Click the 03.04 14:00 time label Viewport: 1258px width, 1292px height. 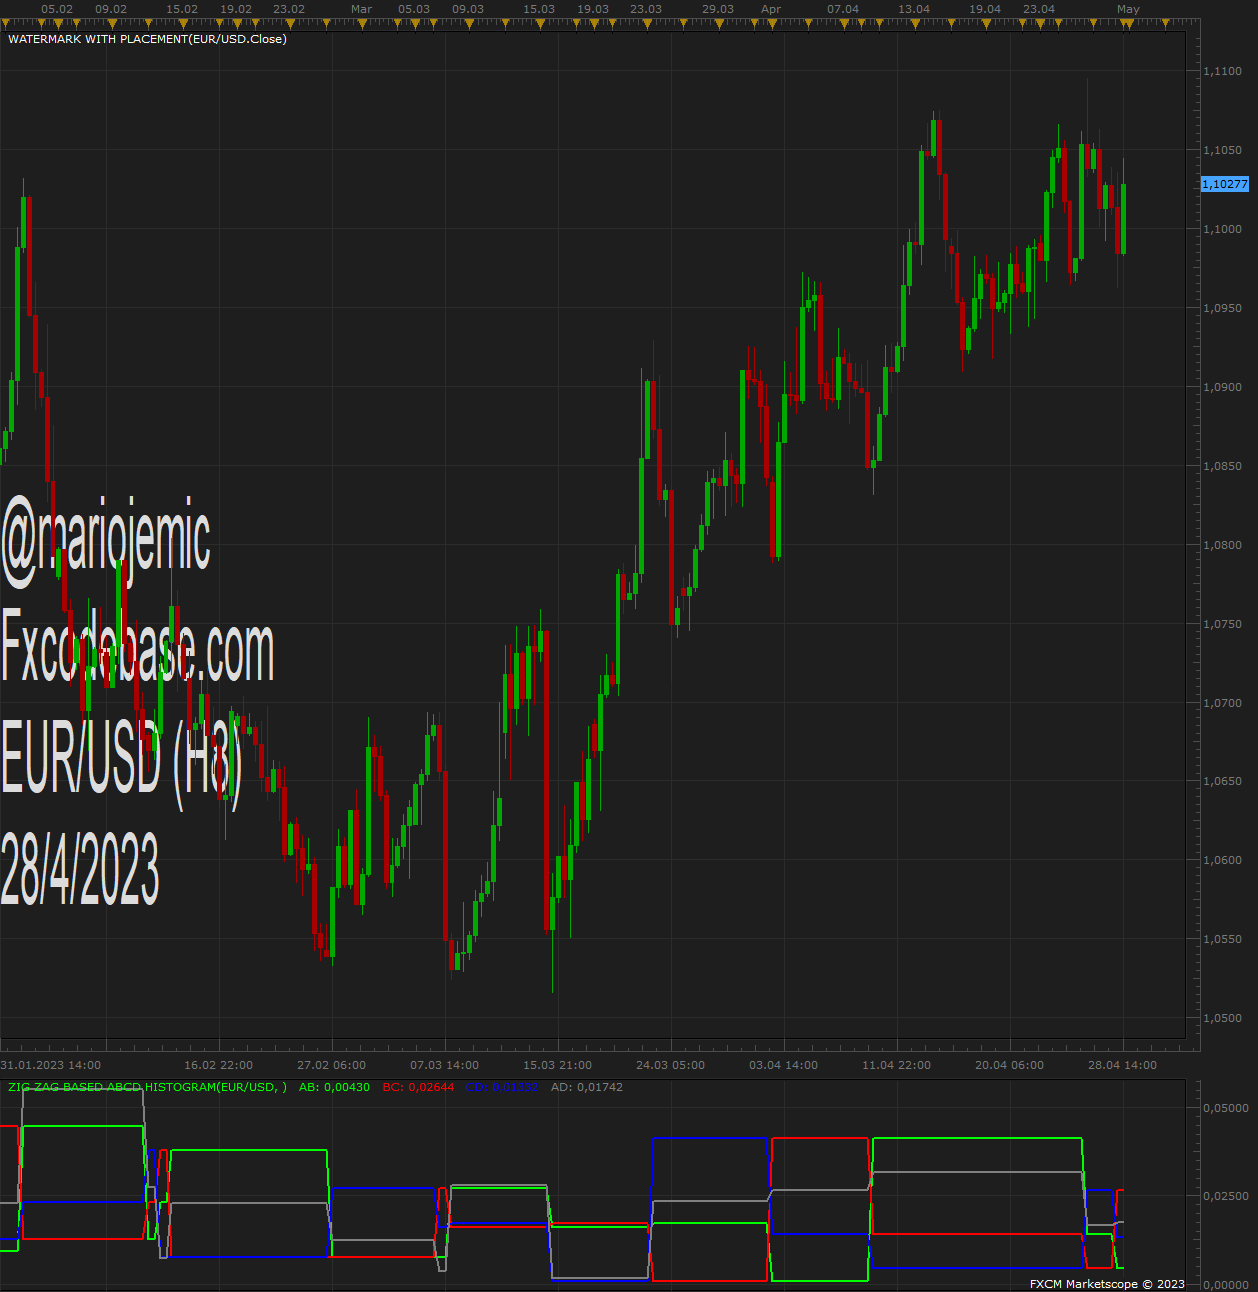click(x=784, y=1065)
